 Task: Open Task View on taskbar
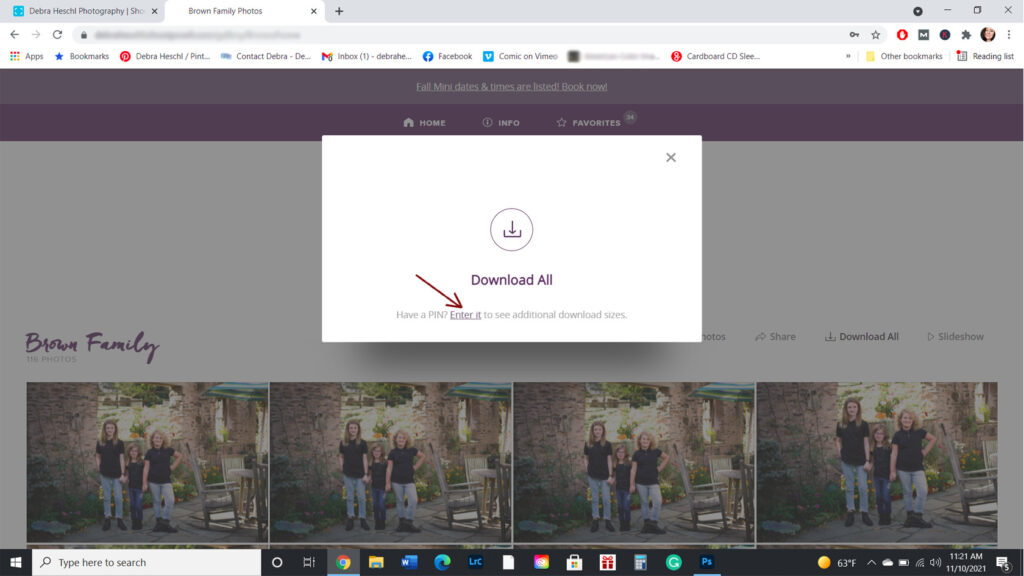[x=309, y=562]
